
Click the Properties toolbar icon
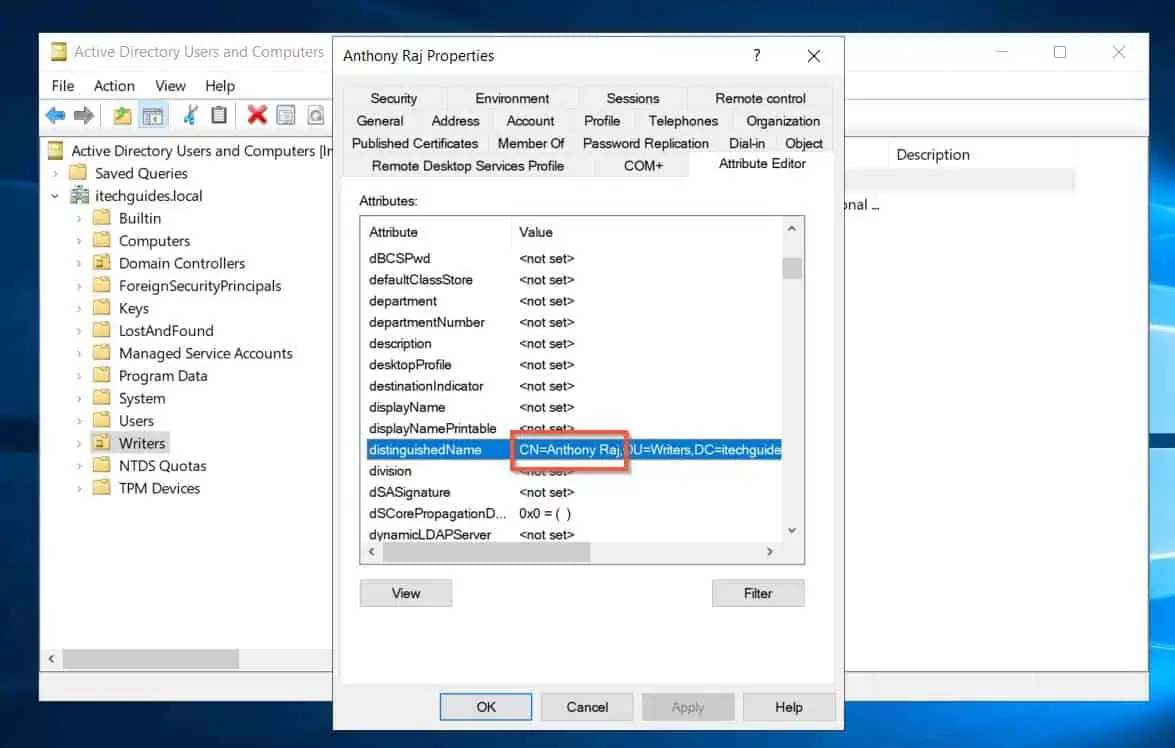(x=286, y=115)
